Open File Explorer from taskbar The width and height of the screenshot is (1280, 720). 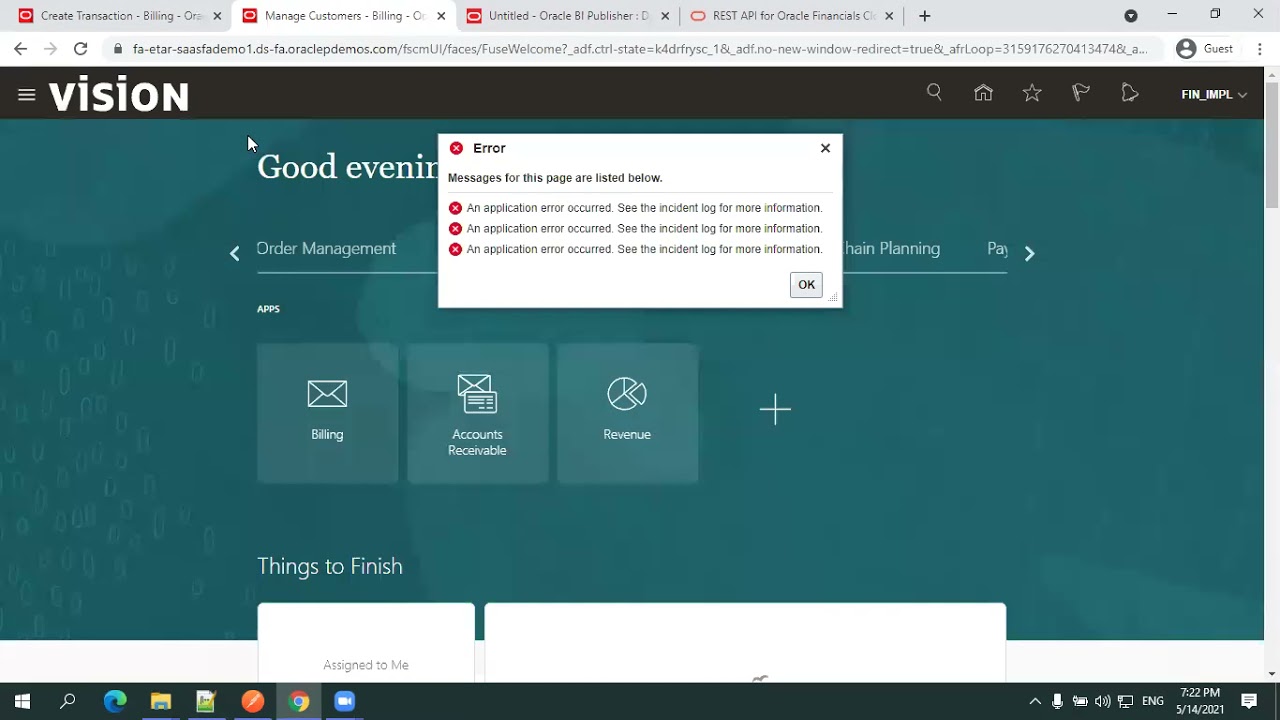[x=160, y=701]
